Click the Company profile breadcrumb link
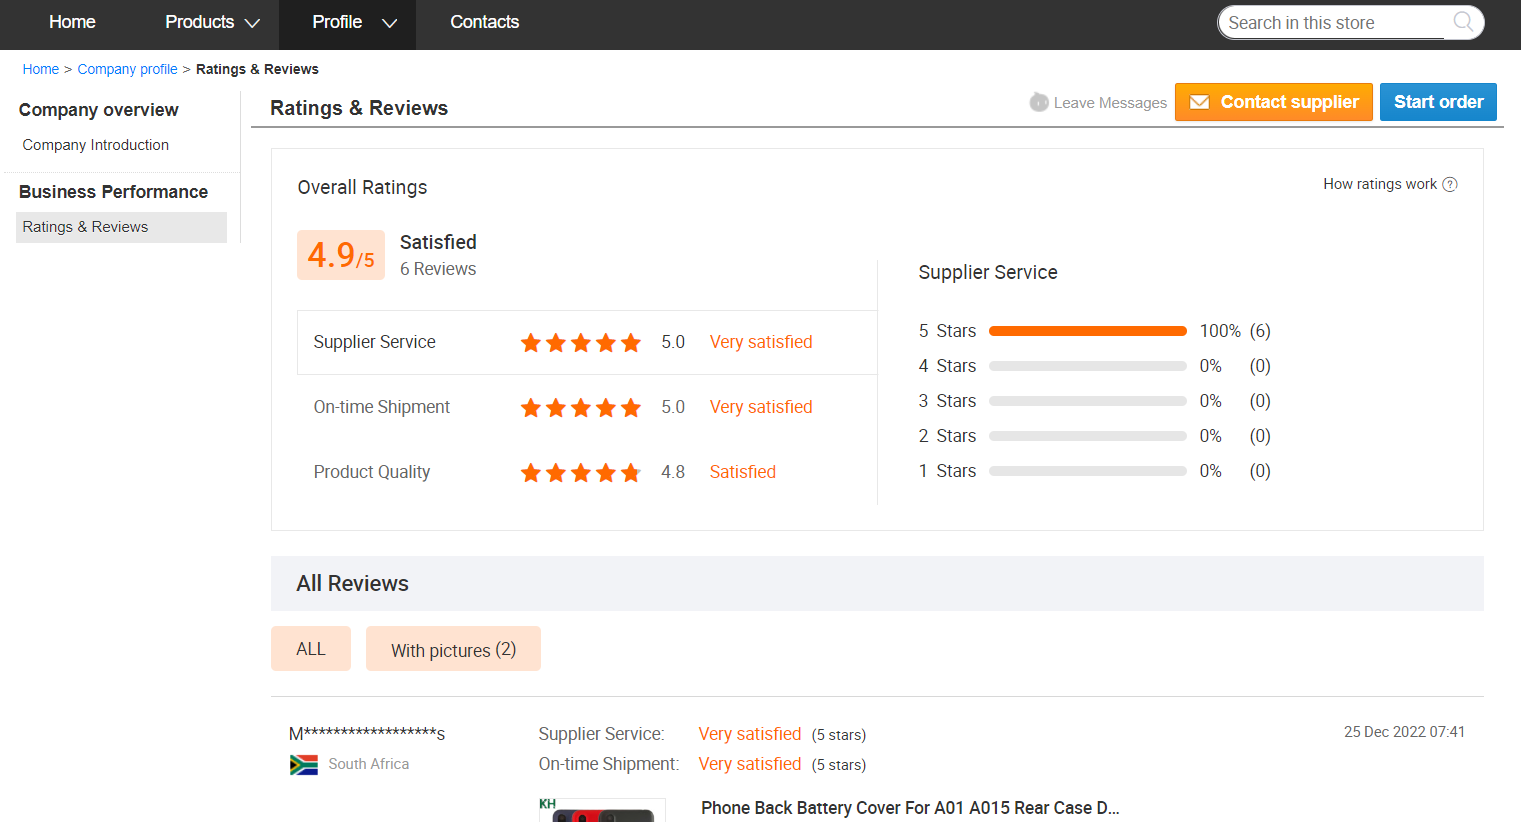This screenshot has width=1521, height=822. click(127, 69)
